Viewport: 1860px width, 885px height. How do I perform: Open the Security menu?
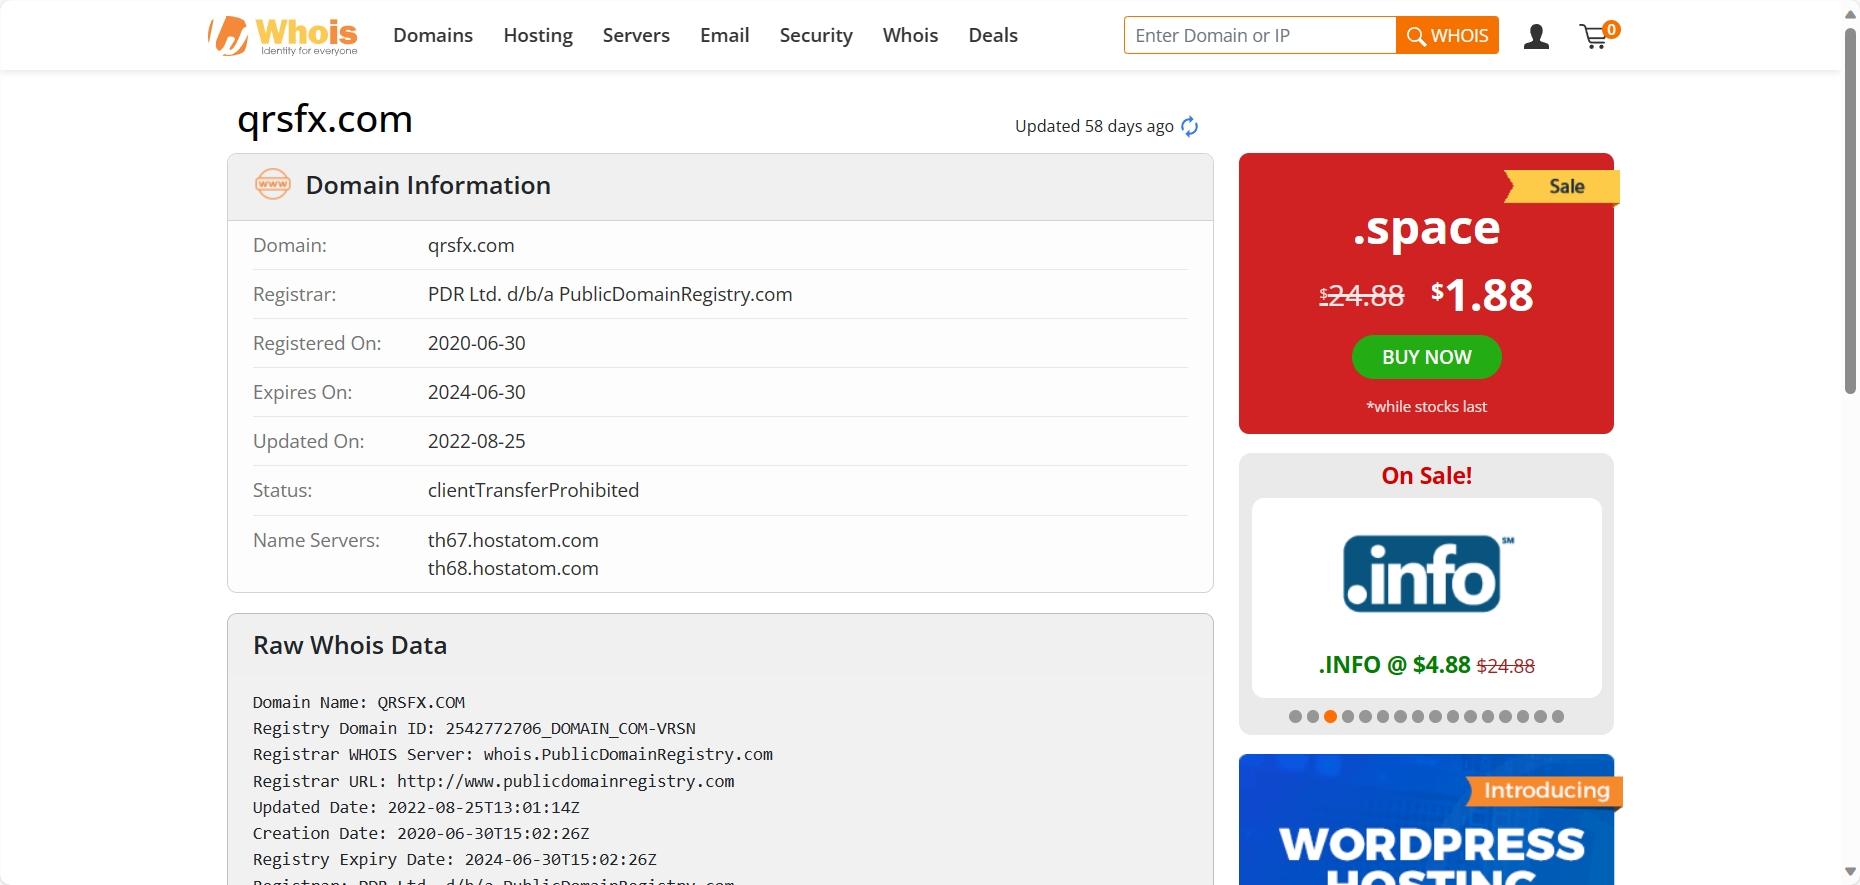click(816, 36)
